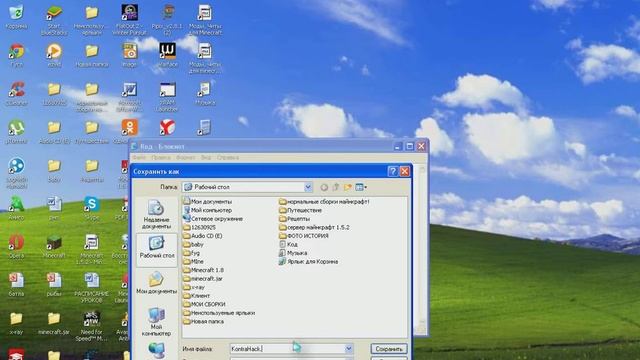
Task: Select the Warface desktop icon
Action: pos(167,55)
